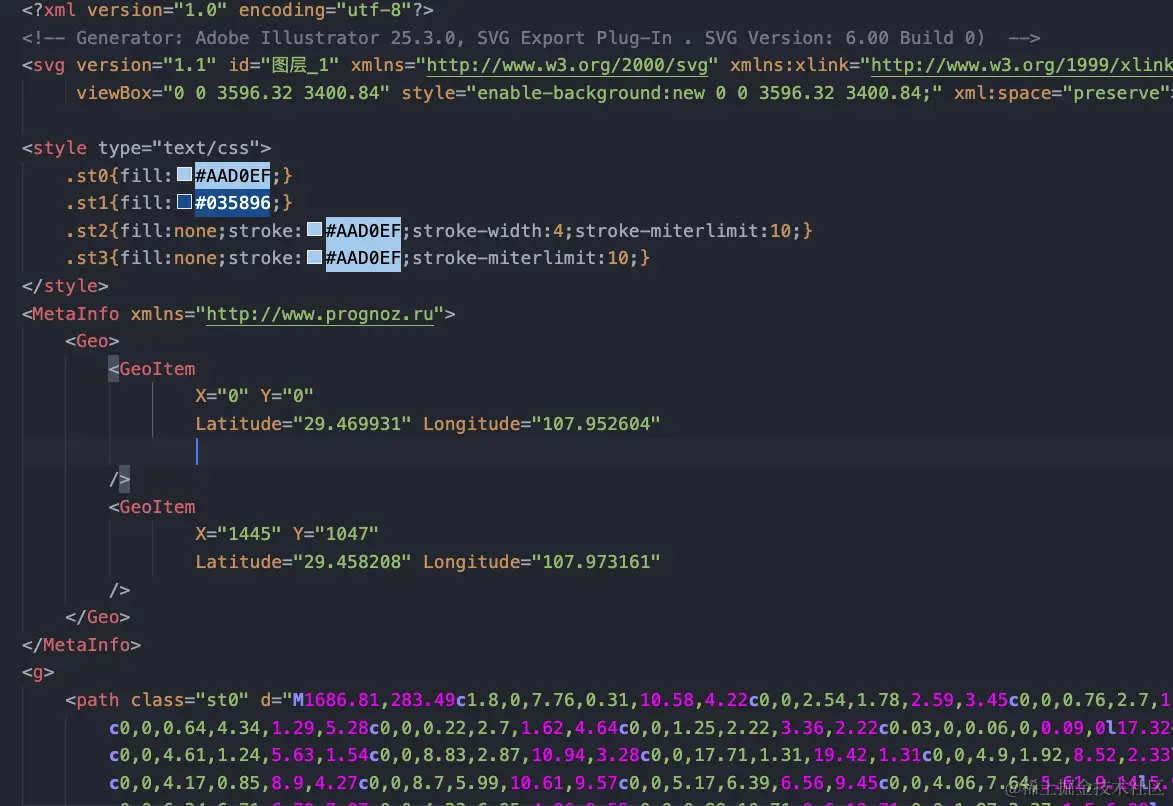Click the Y="0" attribute
Viewport: 1173px width, 806px height.
point(287,395)
